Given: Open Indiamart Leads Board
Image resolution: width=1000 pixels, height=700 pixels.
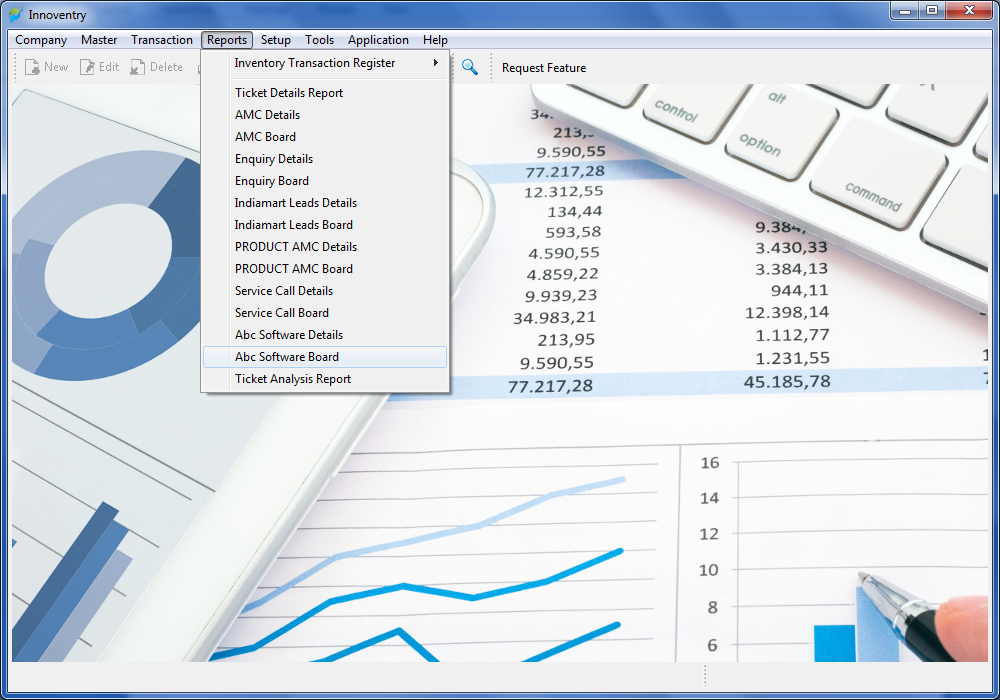Looking at the screenshot, I should (325, 224).
